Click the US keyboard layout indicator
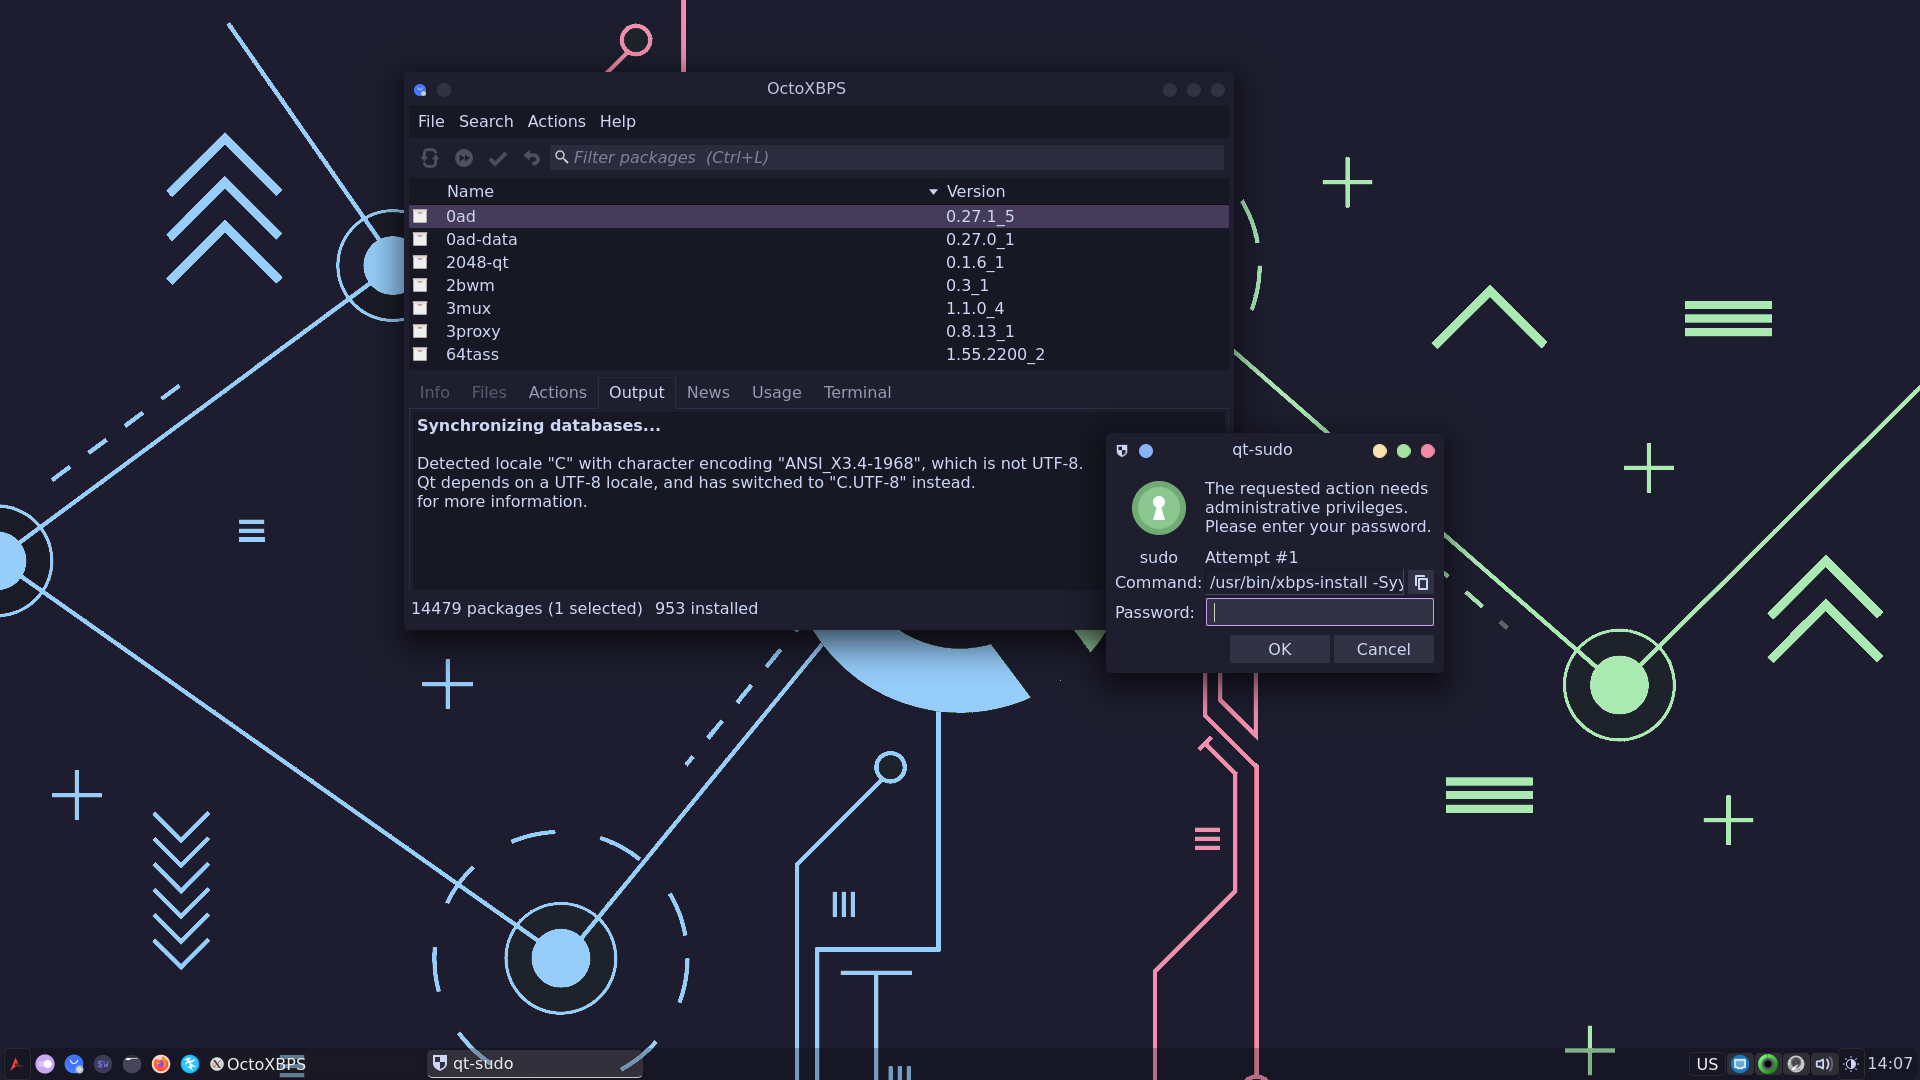 click(x=1707, y=1064)
